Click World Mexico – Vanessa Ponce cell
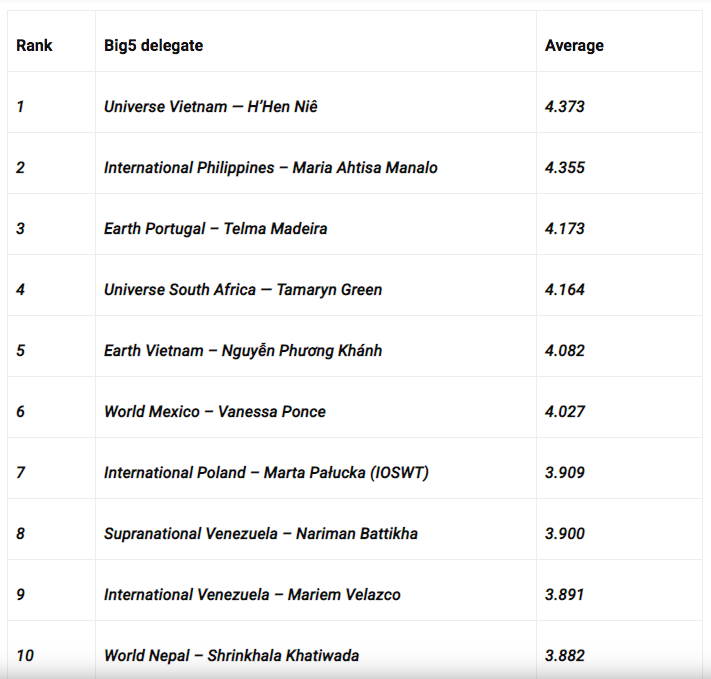 (x=214, y=411)
